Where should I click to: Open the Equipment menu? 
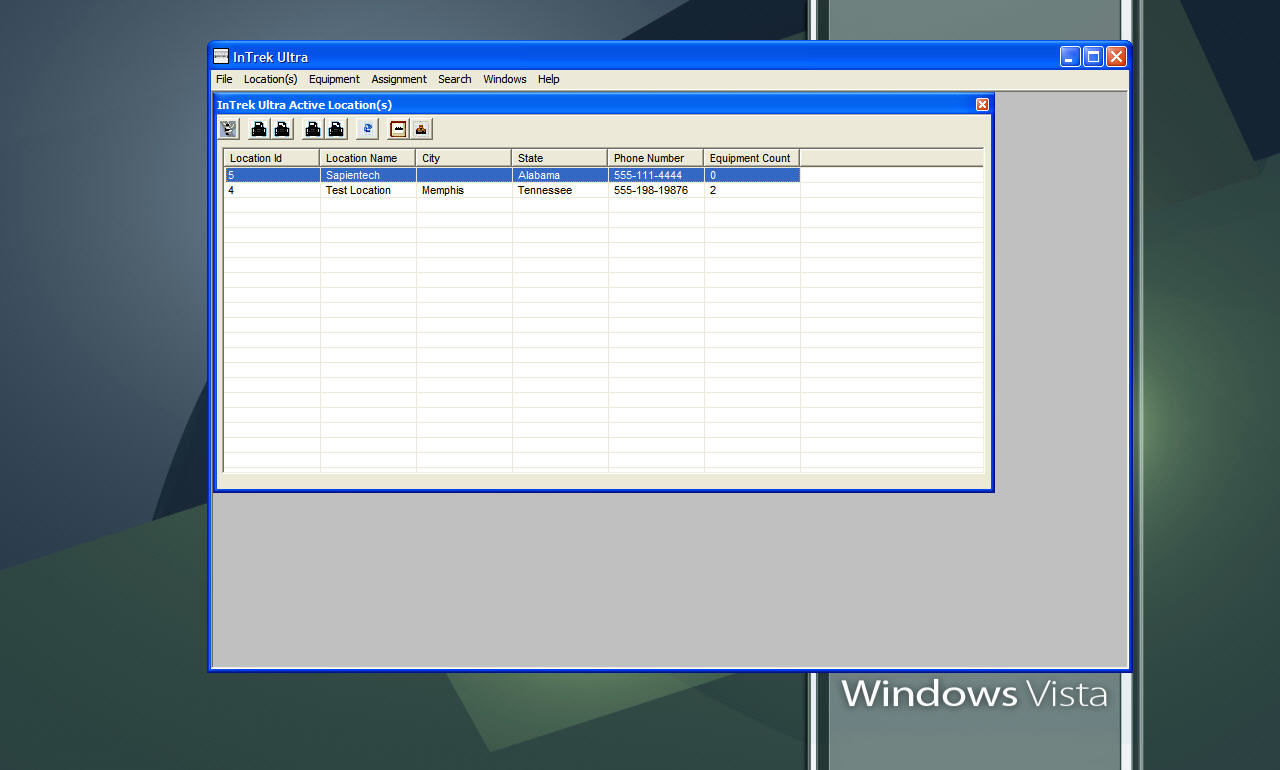334,79
